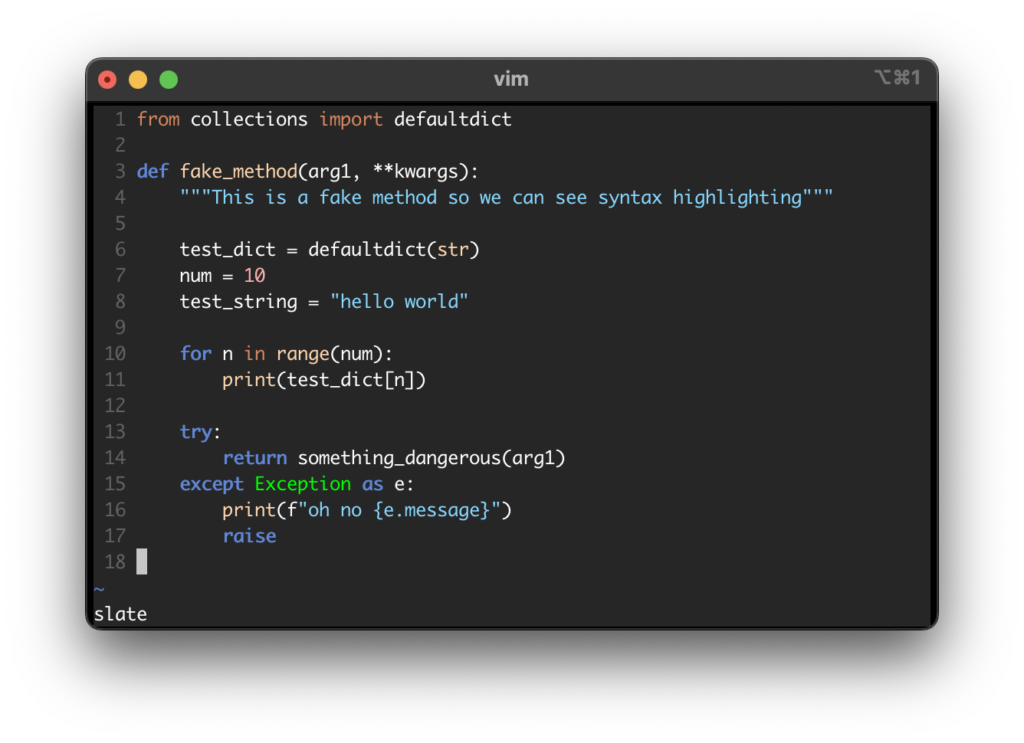Click the vim window title
The image size is (1024, 743).
(511, 79)
